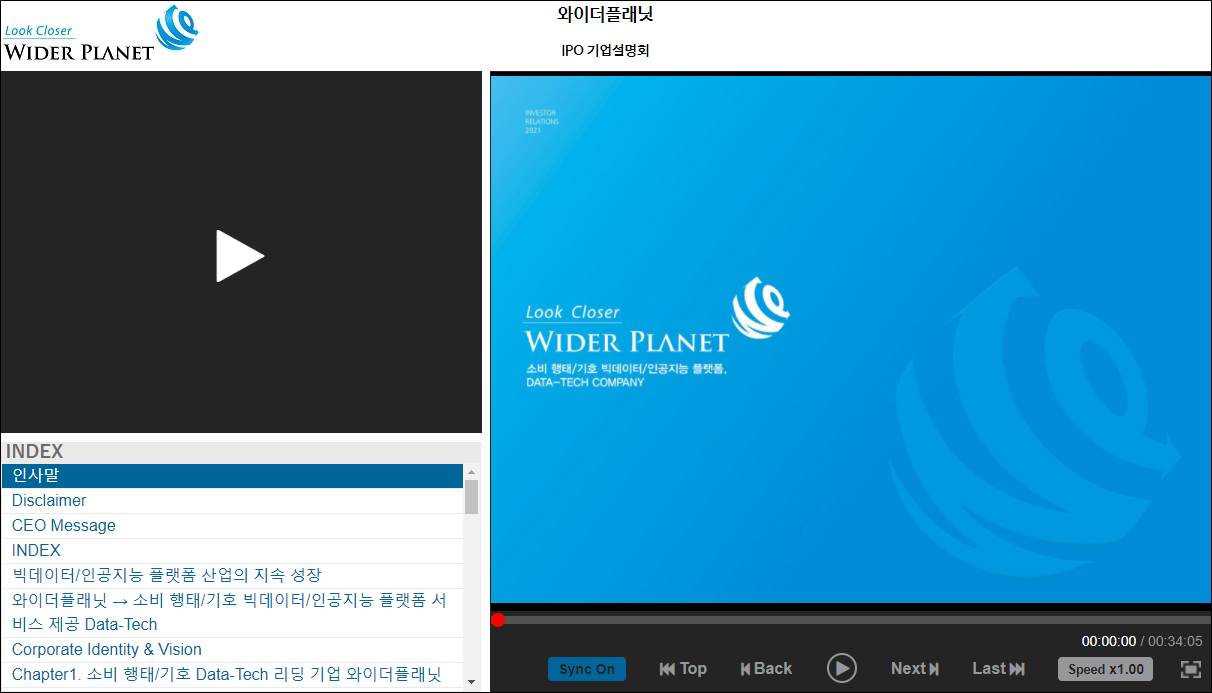This screenshot has width=1212, height=693.
Task: Open the CEO Message index entry
Action: pos(232,526)
